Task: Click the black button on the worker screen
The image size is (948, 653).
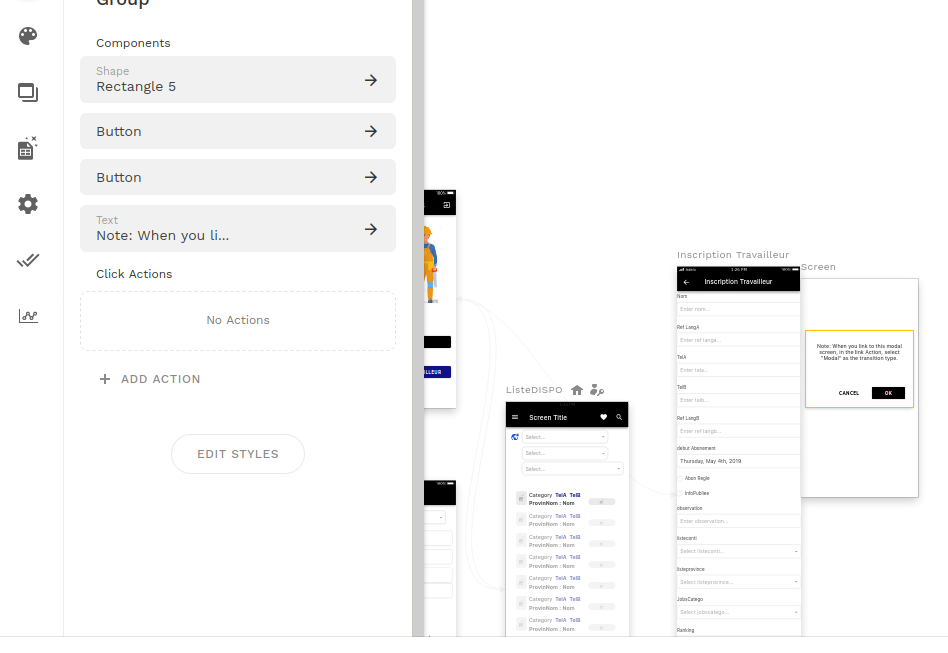Action: [437, 342]
